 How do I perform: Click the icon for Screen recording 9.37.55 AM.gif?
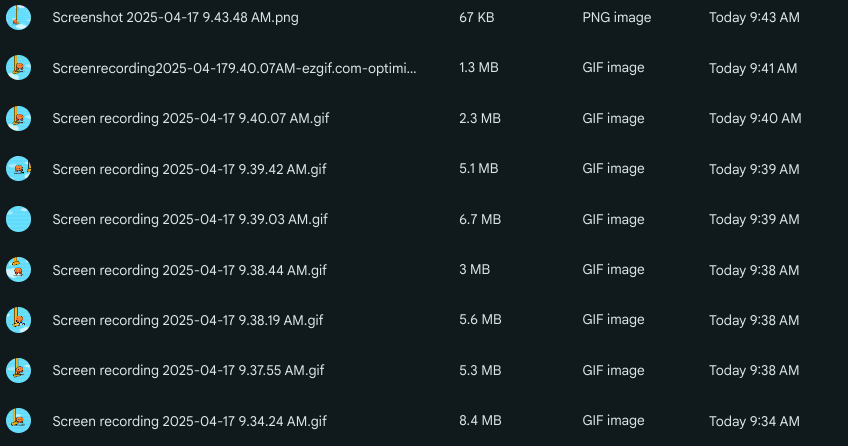click(x=18, y=370)
